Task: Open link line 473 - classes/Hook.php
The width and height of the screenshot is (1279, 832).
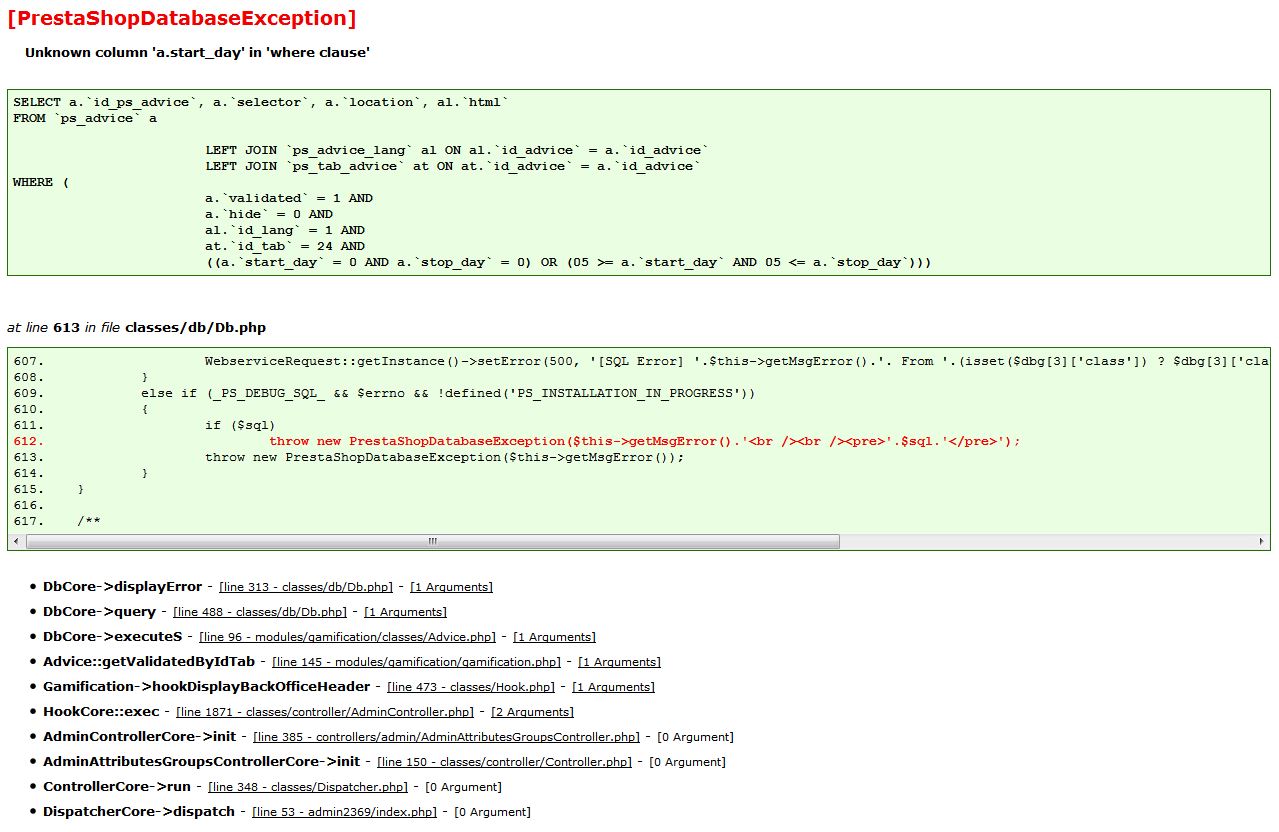Action: coord(471,687)
